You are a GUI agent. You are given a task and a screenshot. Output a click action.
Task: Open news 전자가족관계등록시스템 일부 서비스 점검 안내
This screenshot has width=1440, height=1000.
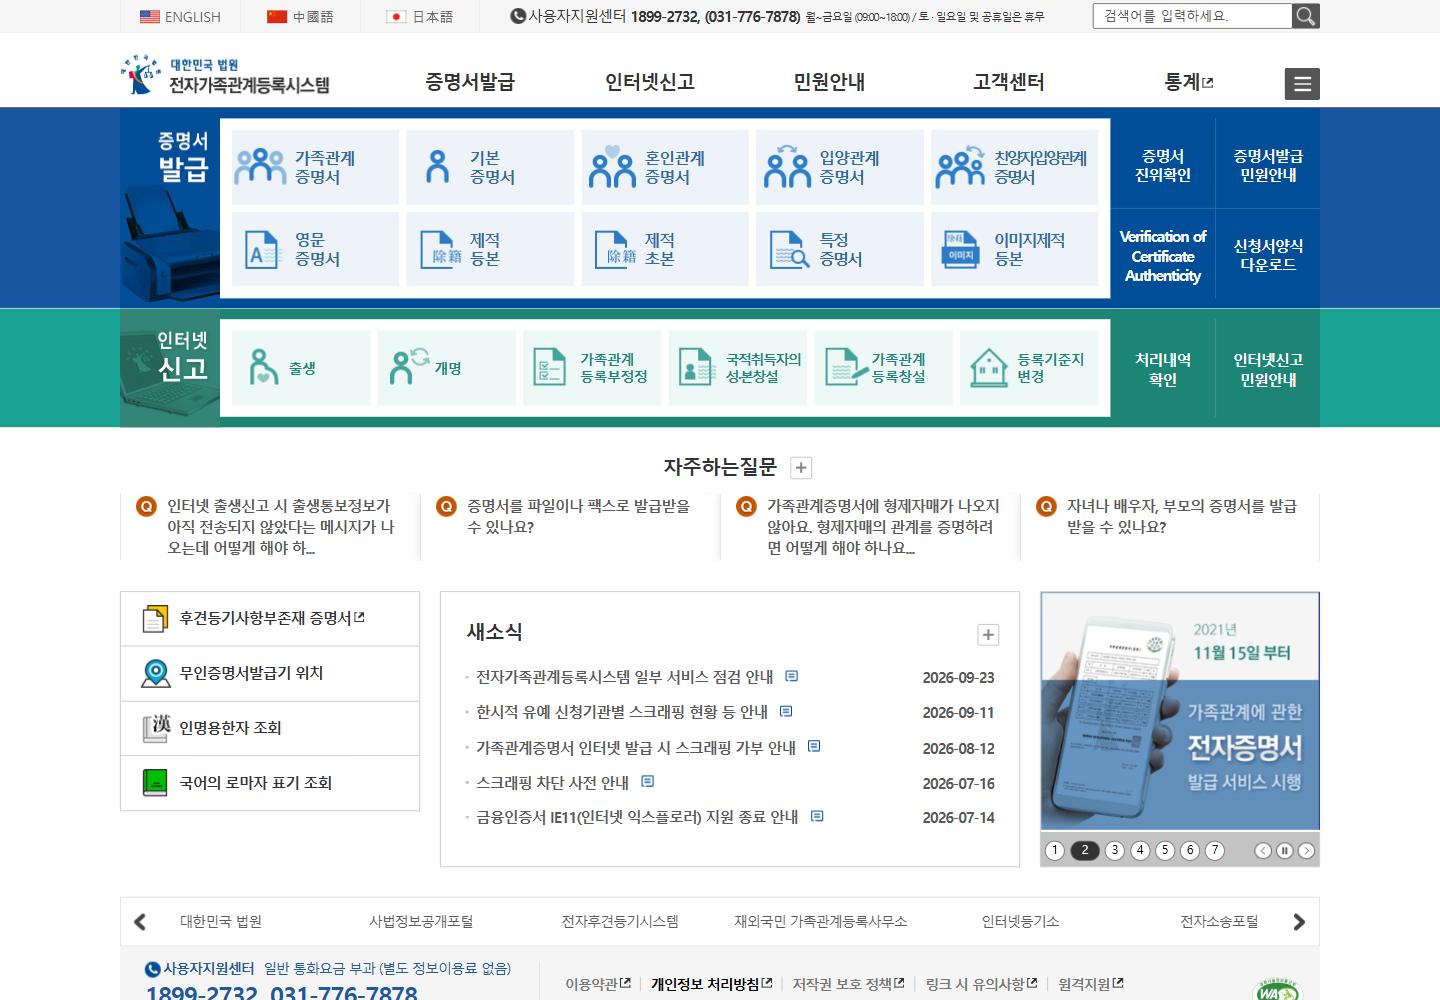625,677
